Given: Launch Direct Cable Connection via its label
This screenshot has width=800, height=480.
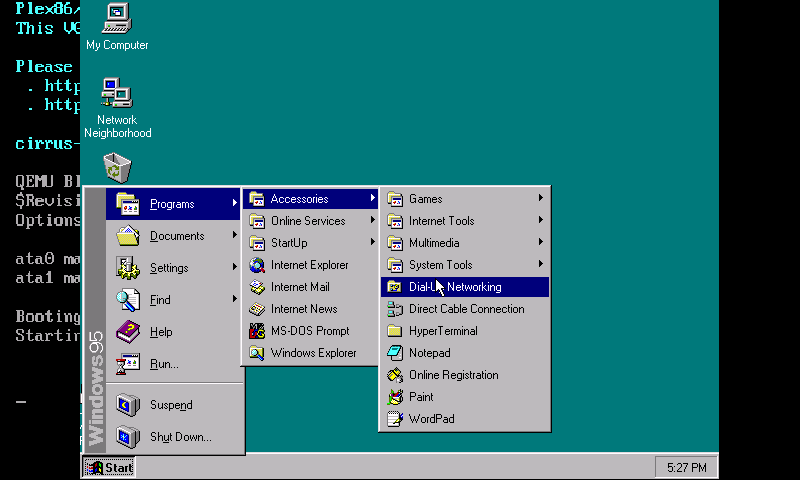Looking at the screenshot, I should [466, 309].
